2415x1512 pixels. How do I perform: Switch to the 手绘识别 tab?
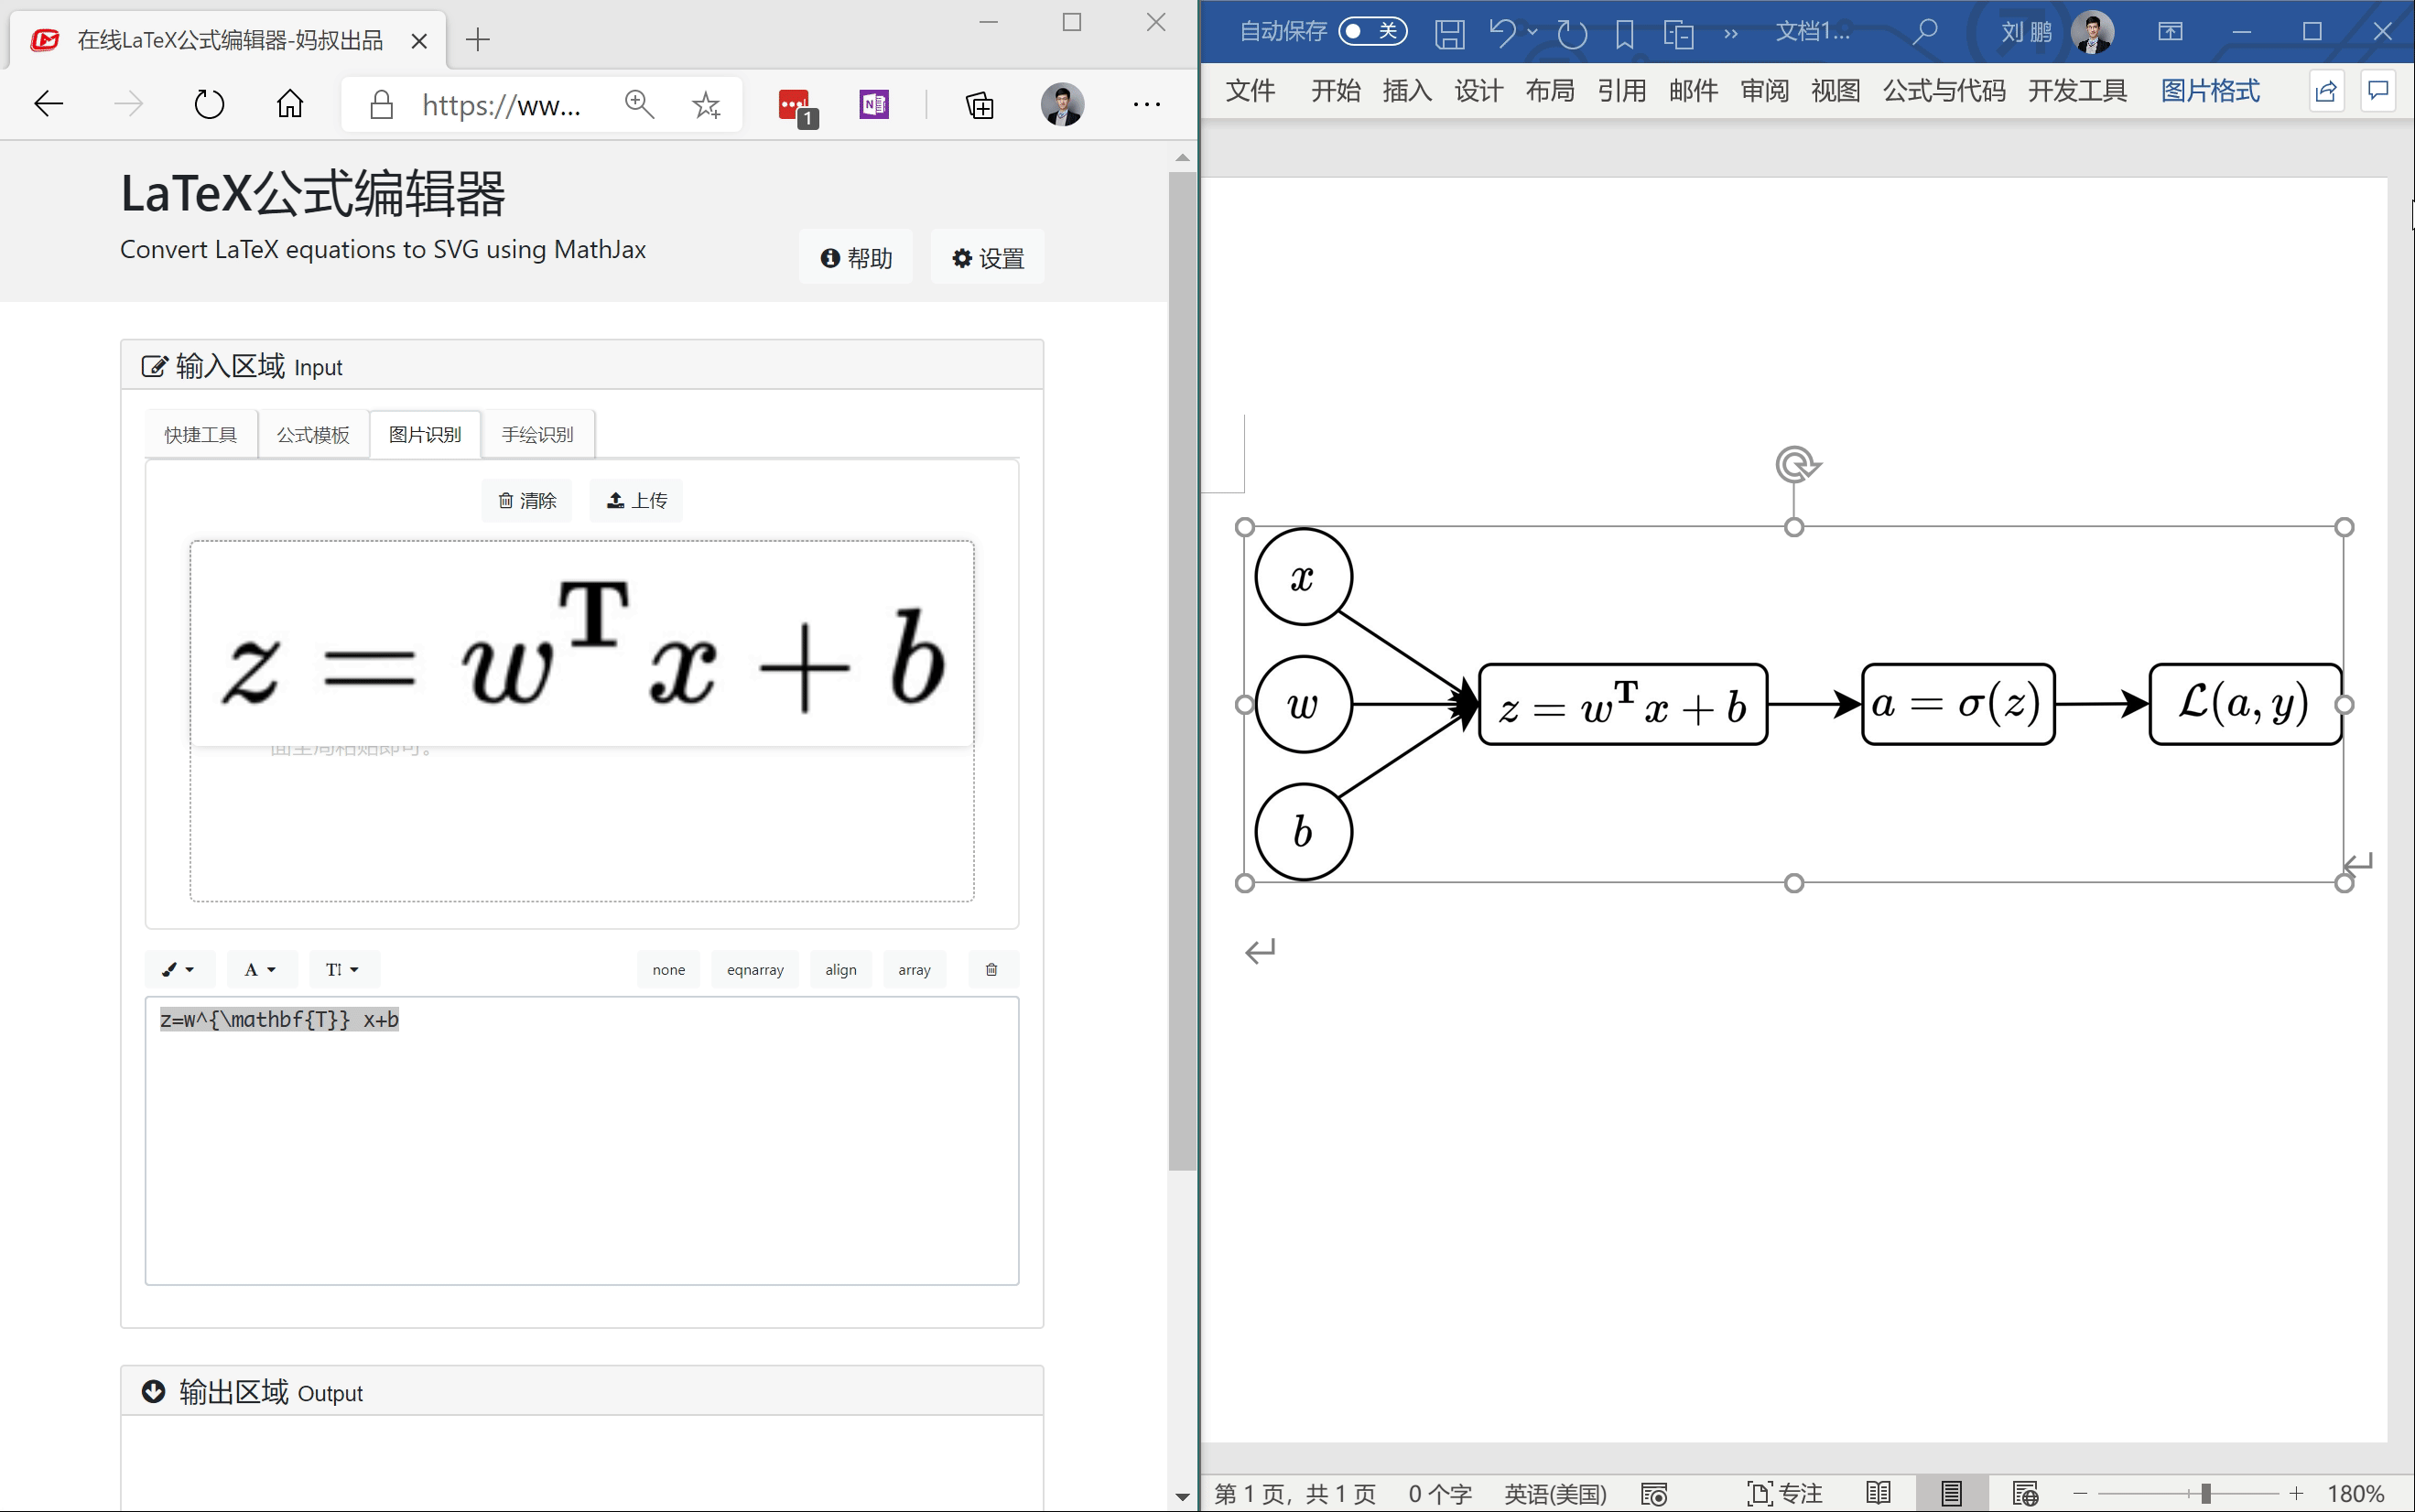point(537,434)
